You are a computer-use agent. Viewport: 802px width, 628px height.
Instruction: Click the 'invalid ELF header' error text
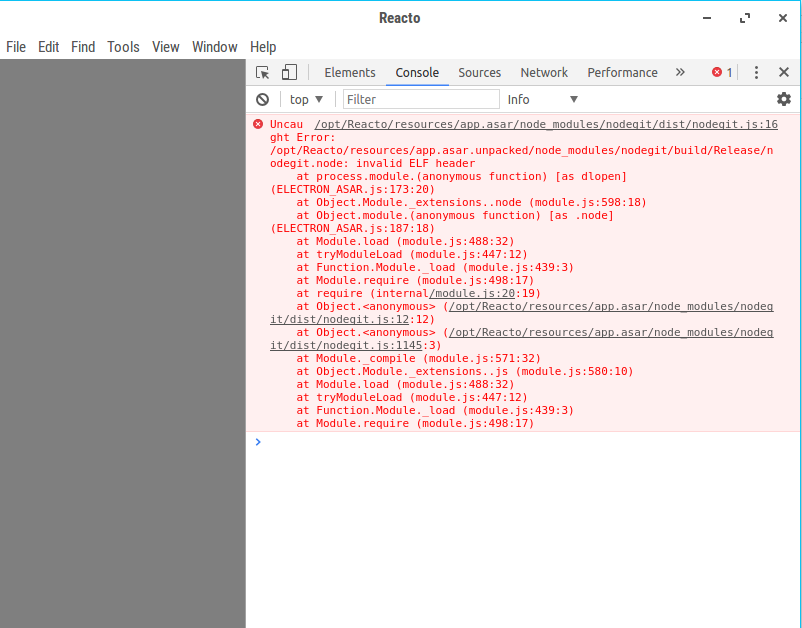click(x=416, y=164)
